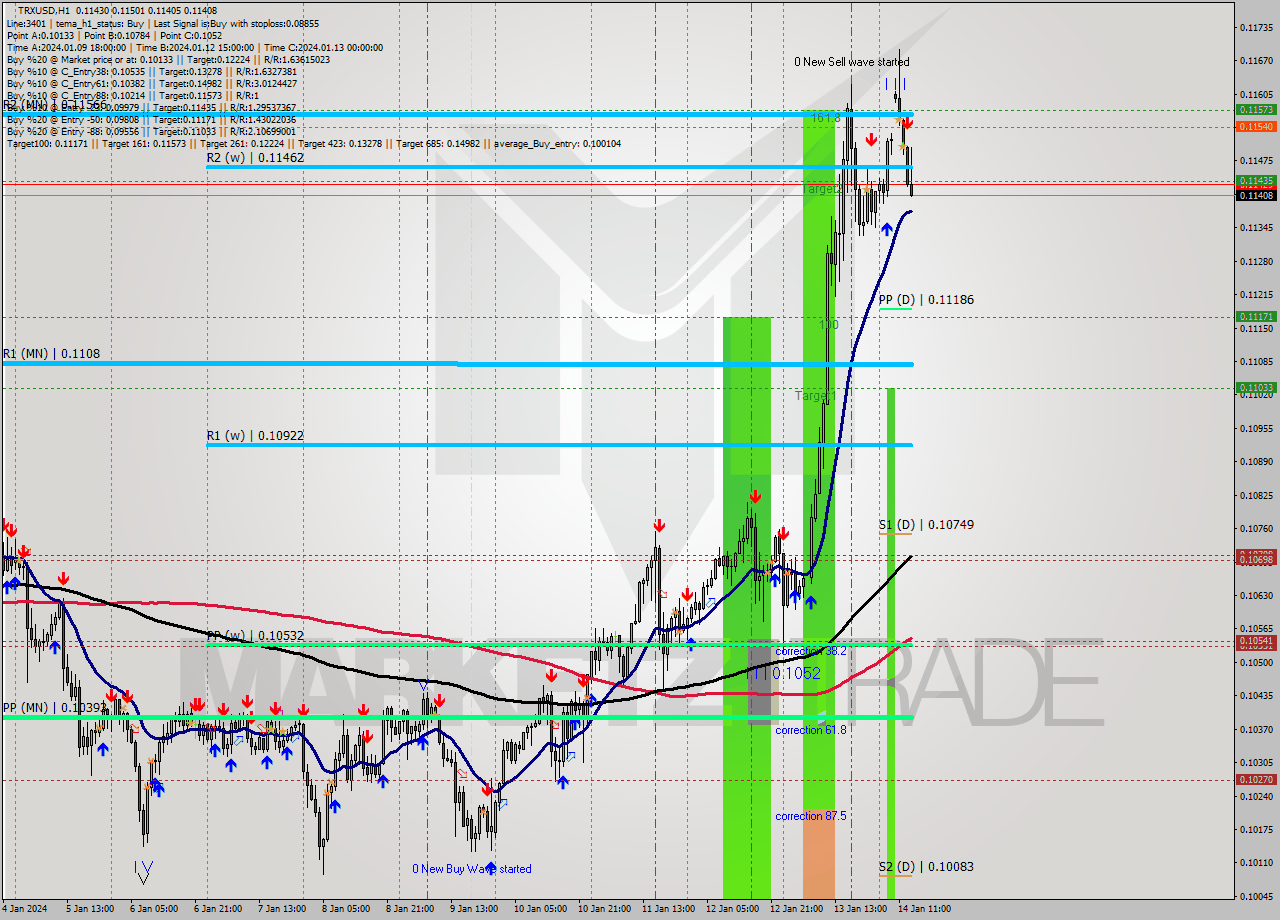Click the black 0.11408 current price tag
Screen dimensions: 1280x920
point(1256,195)
